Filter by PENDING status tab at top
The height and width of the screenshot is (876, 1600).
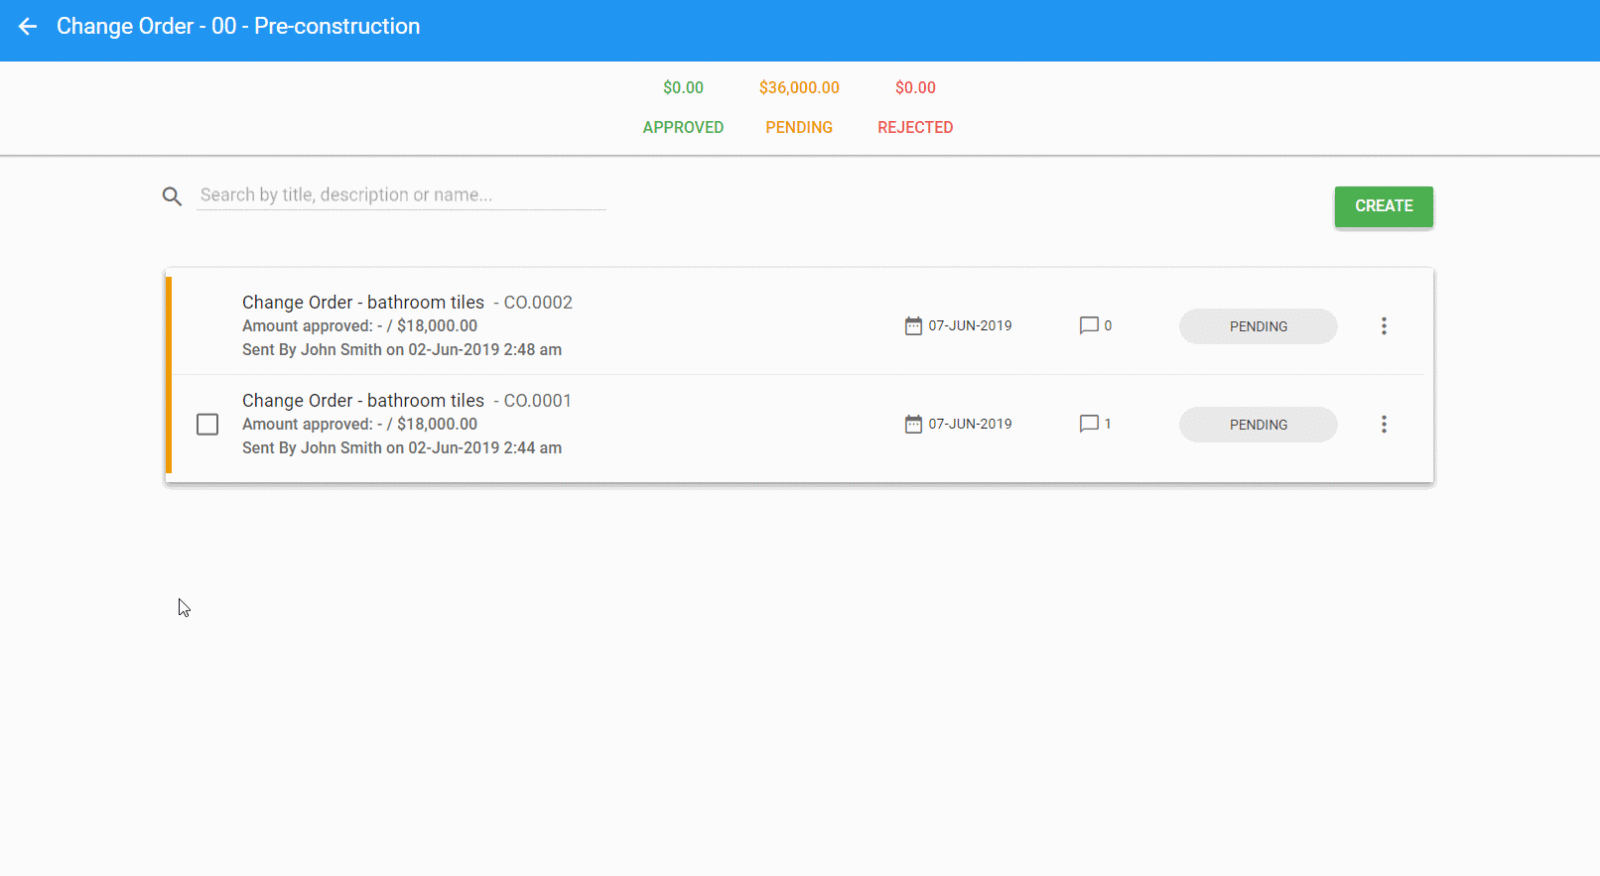[799, 127]
